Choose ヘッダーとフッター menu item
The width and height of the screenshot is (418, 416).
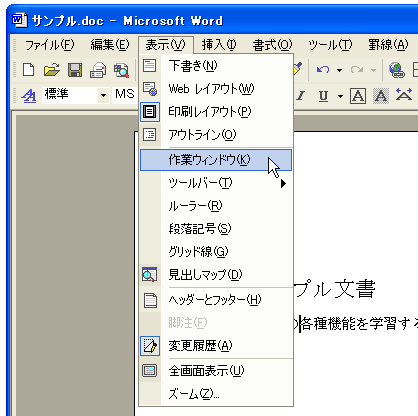click(x=216, y=300)
